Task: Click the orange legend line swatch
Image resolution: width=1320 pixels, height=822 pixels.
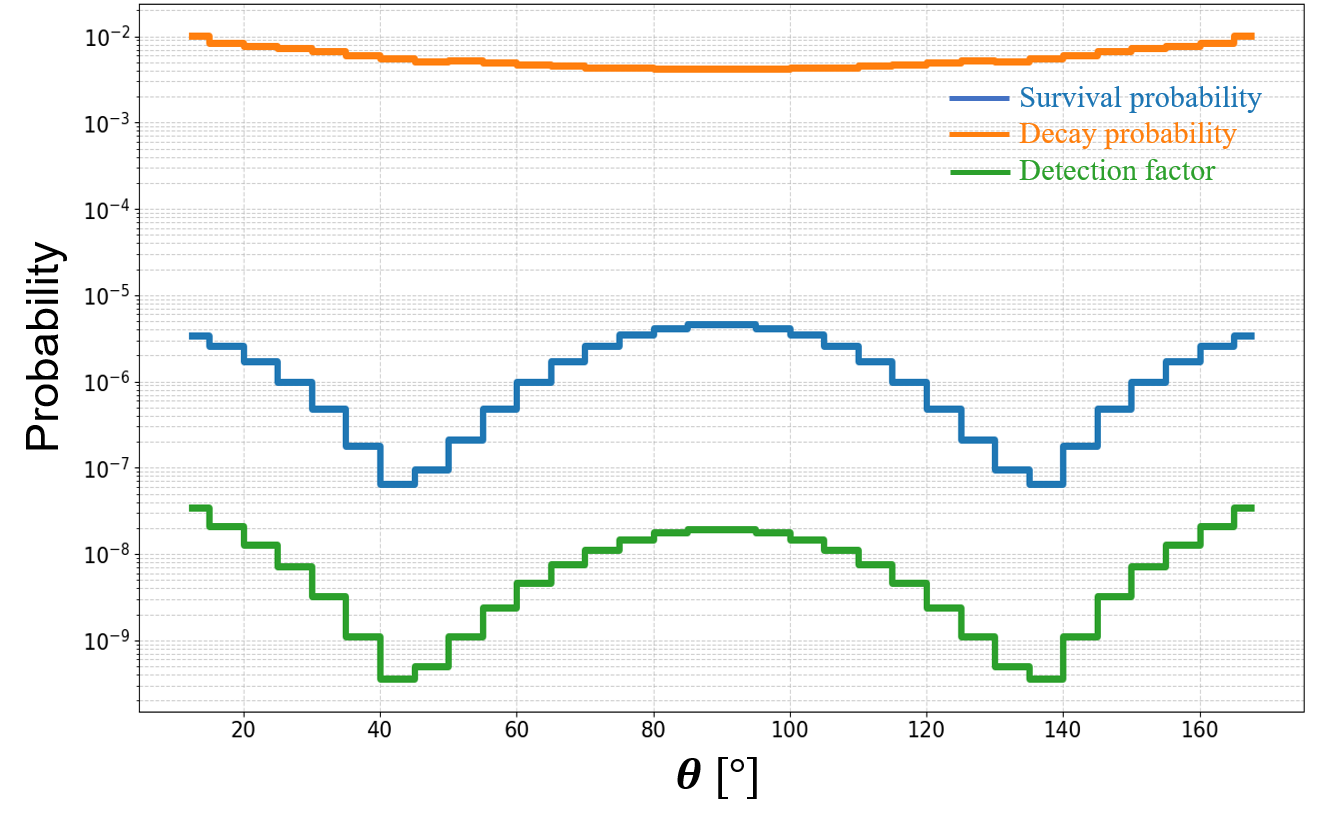Action: coord(980,134)
